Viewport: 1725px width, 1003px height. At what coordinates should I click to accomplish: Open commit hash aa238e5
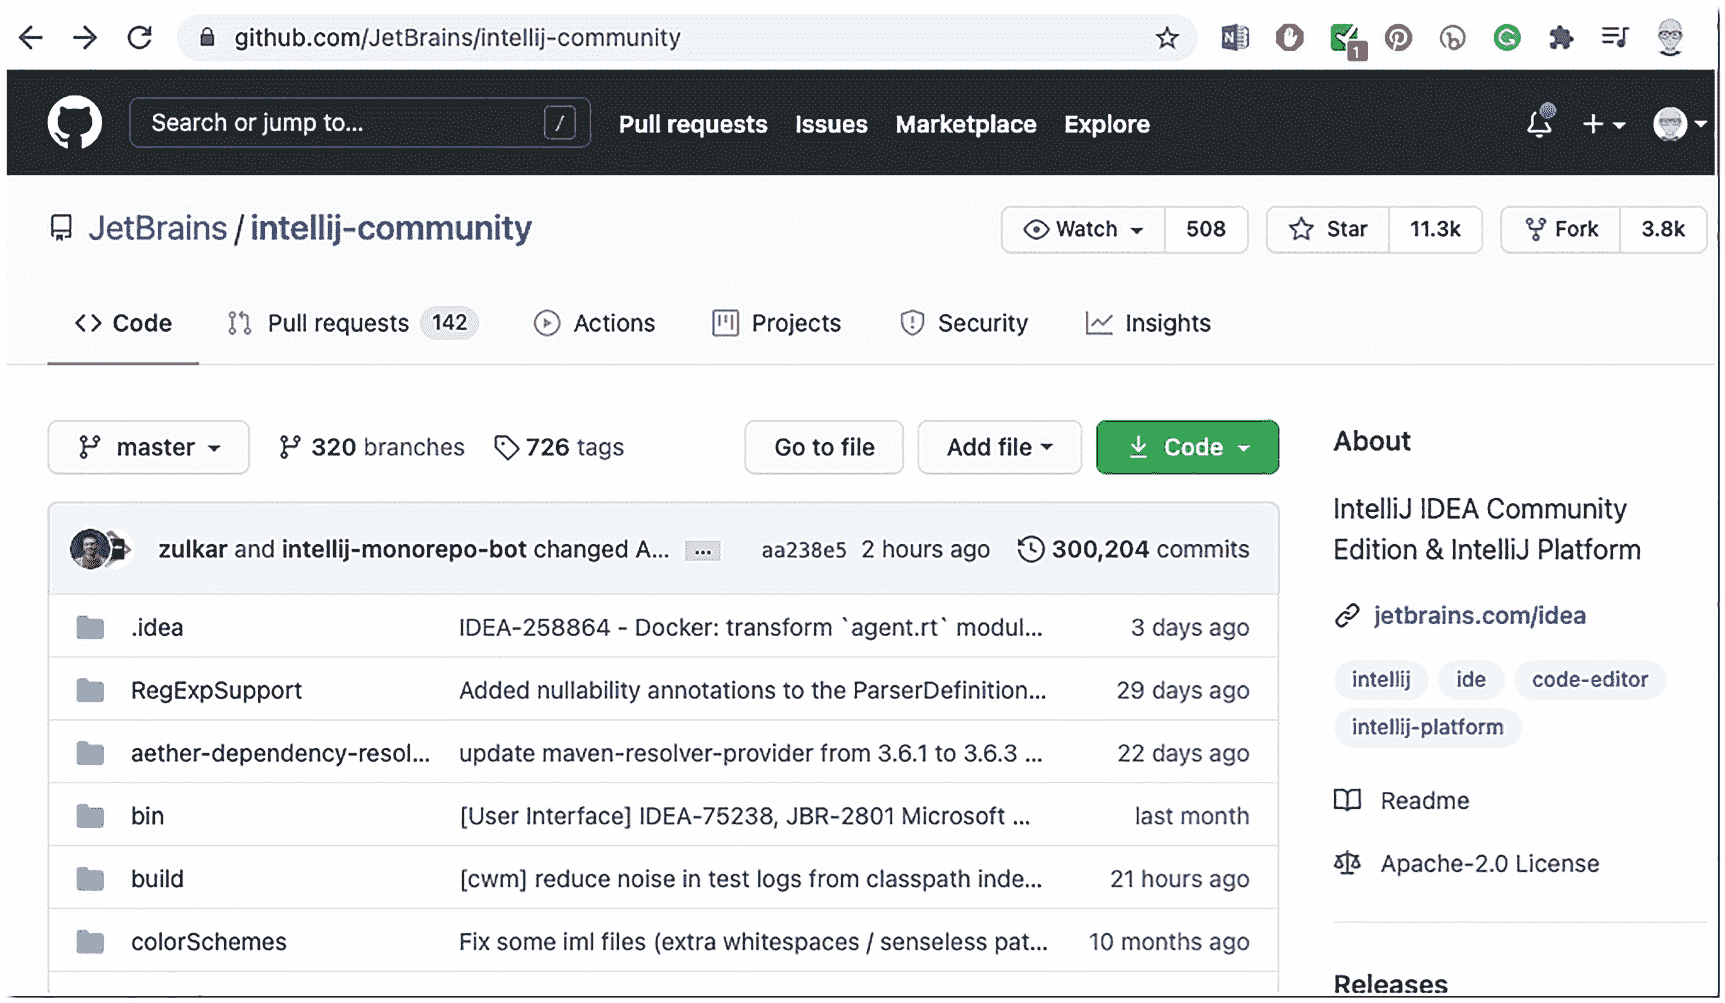click(x=804, y=550)
